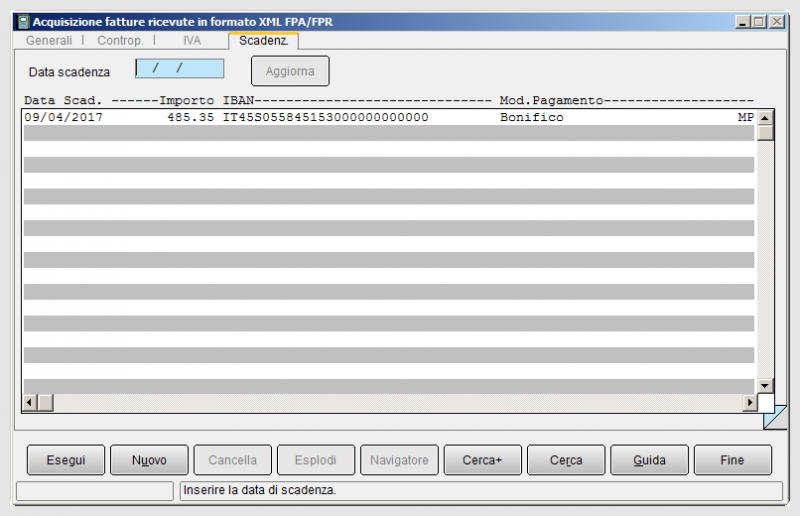This screenshot has width=800, height=516.
Task: Click the Nuovo button
Action: click(149, 460)
